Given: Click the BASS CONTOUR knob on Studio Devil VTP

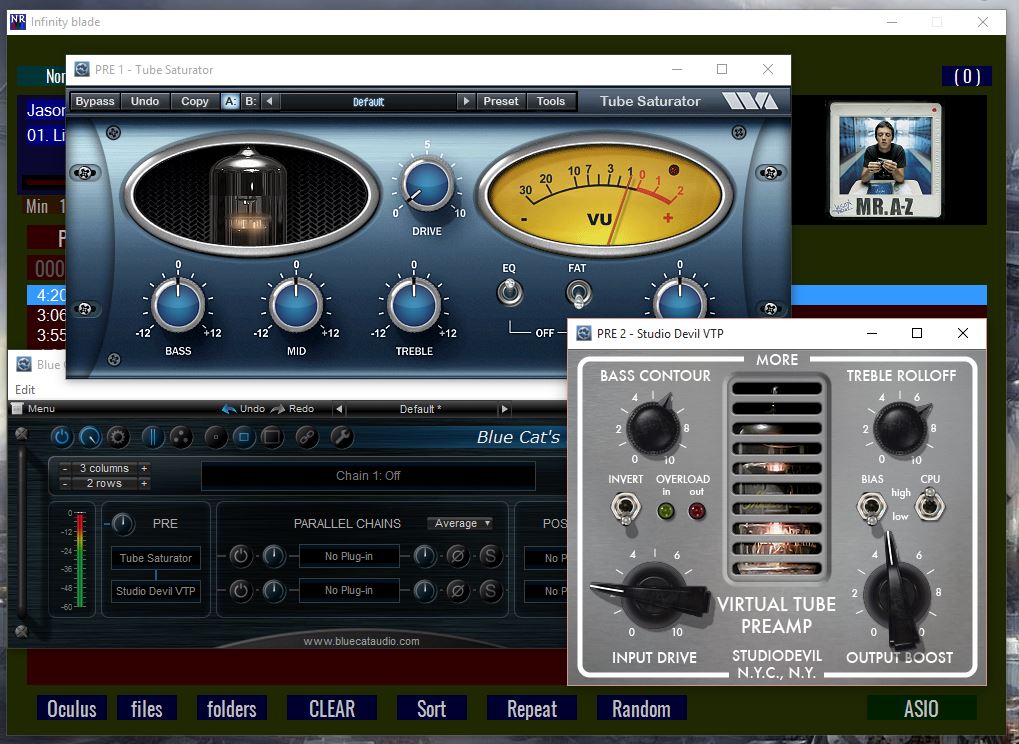Looking at the screenshot, I should coord(653,427).
